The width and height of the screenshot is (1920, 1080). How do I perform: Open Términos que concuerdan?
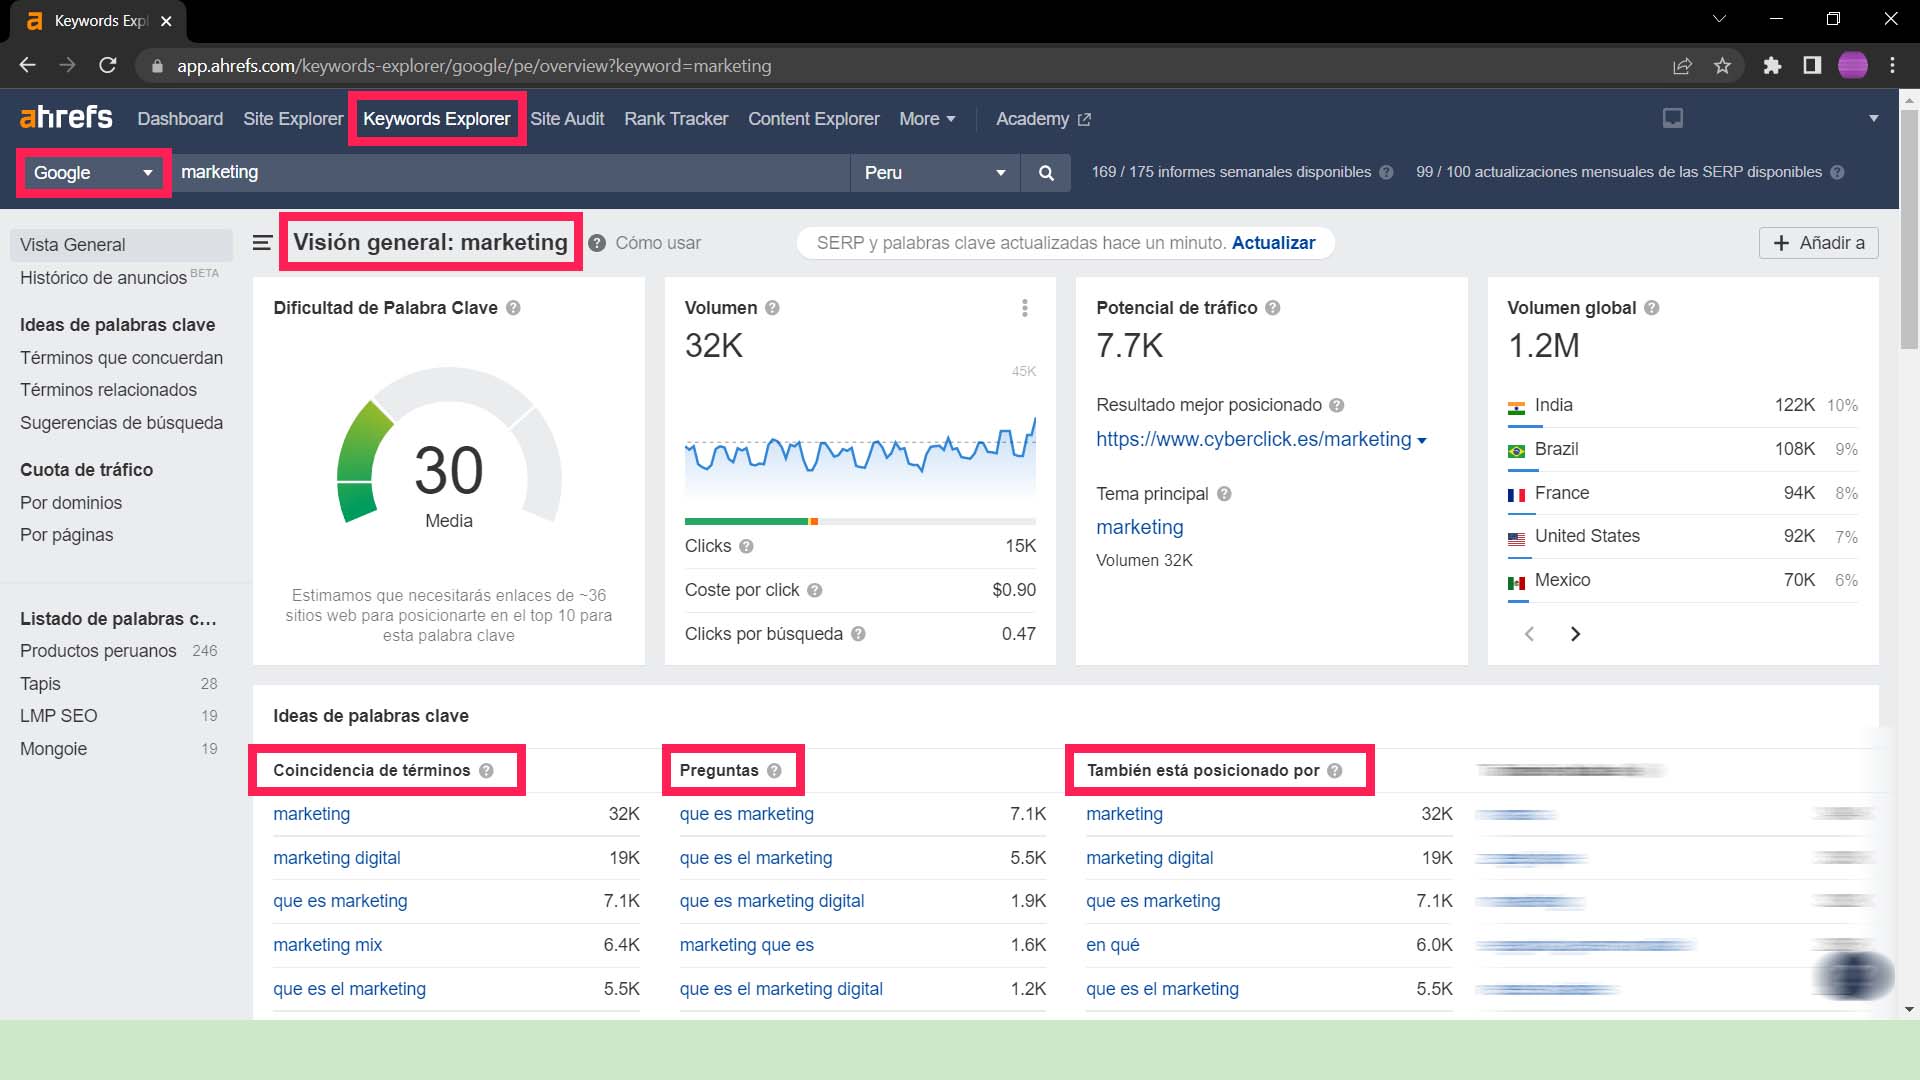coord(121,358)
